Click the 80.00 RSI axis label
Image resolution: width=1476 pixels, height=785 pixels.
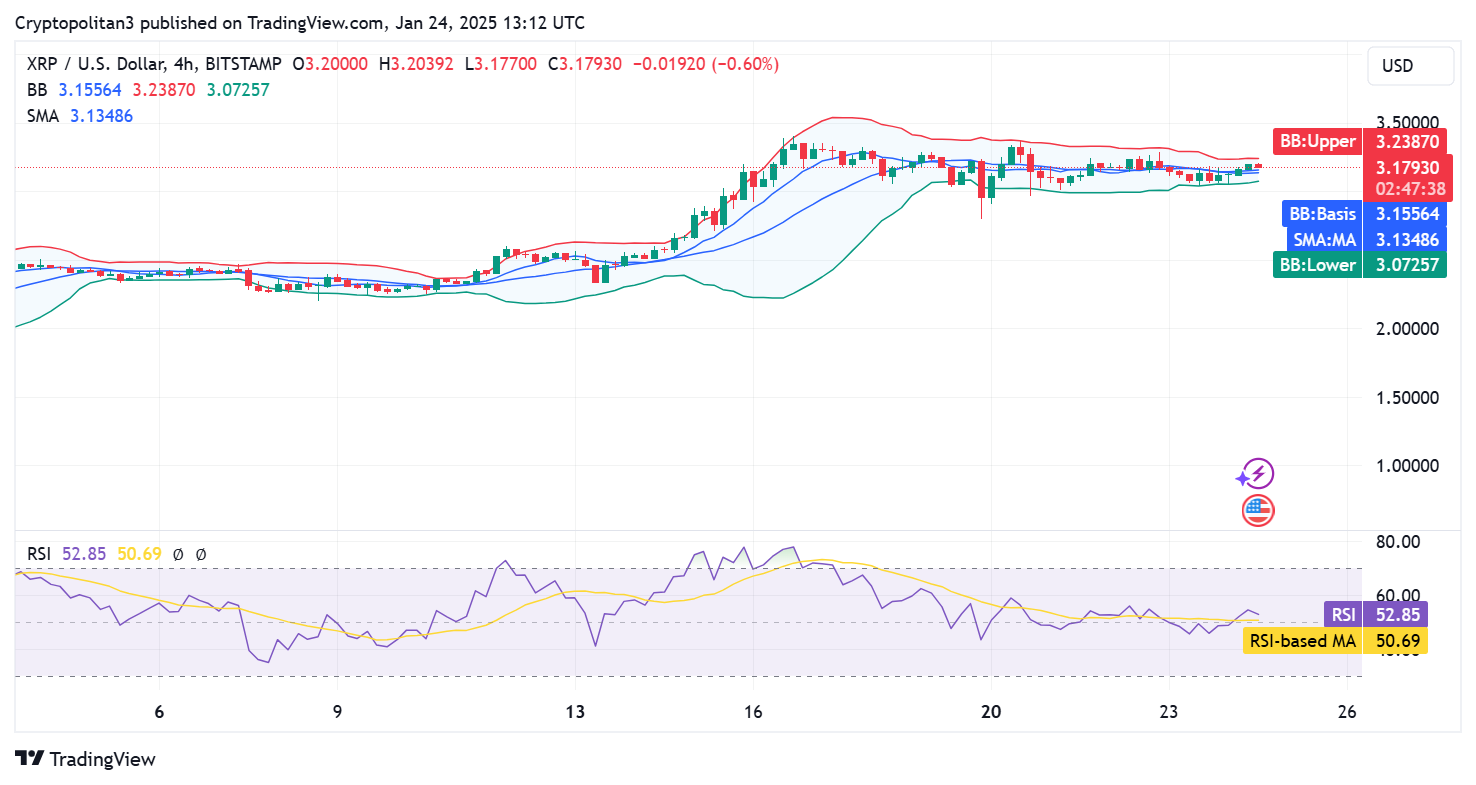pyautogui.click(x=1397, y=542)
